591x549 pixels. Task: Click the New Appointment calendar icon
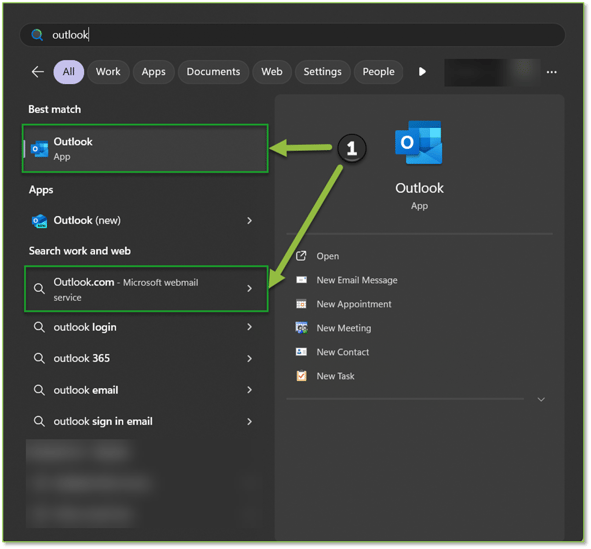tap(301, 304)
